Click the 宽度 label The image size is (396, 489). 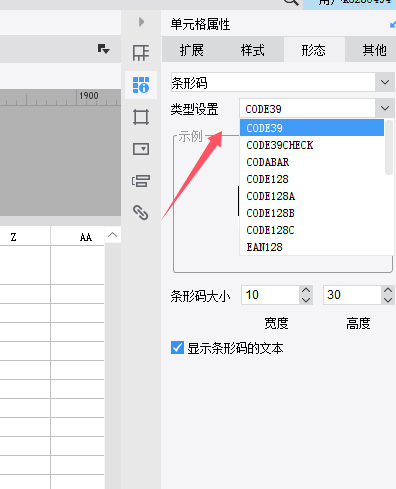point(276,323)
